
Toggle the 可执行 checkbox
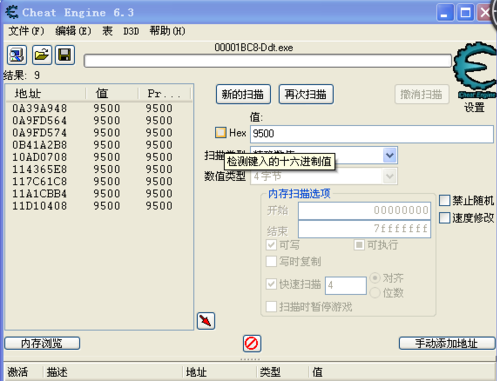[x=359, y=245]
